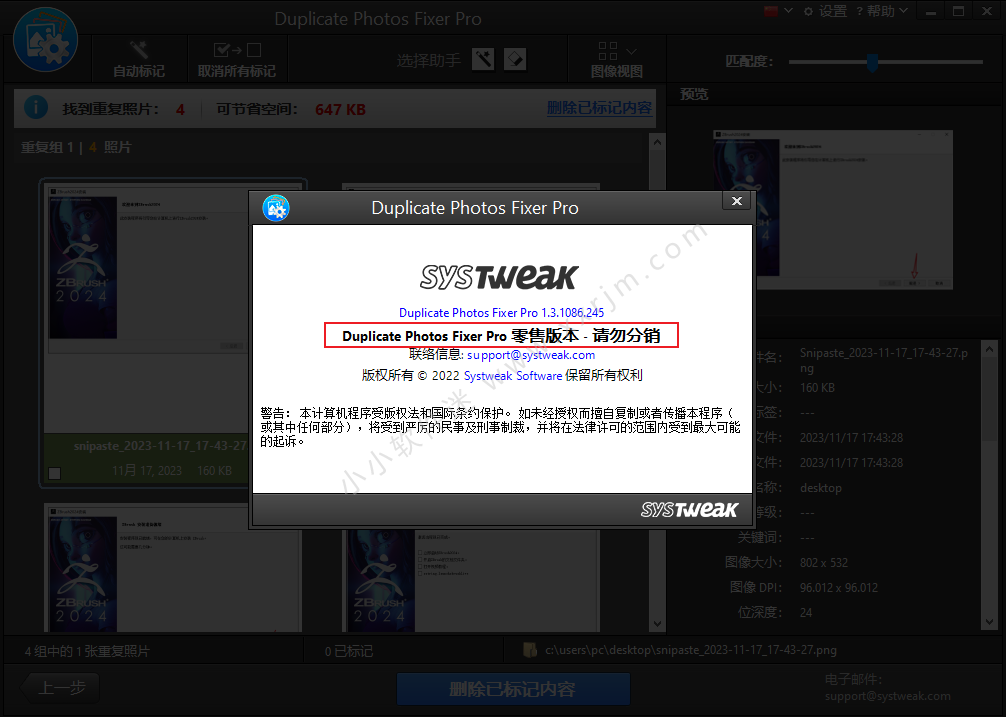Open the 设置 settings menu
Image resolution: width=1006 pixels, height=717 pixels.
click(x=825, y=11)
